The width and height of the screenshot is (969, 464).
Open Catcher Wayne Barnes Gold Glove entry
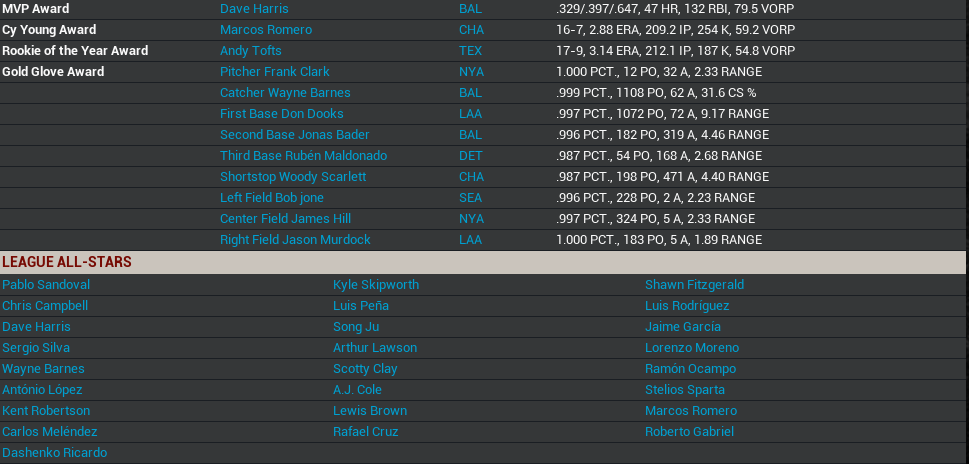[285, 93]
